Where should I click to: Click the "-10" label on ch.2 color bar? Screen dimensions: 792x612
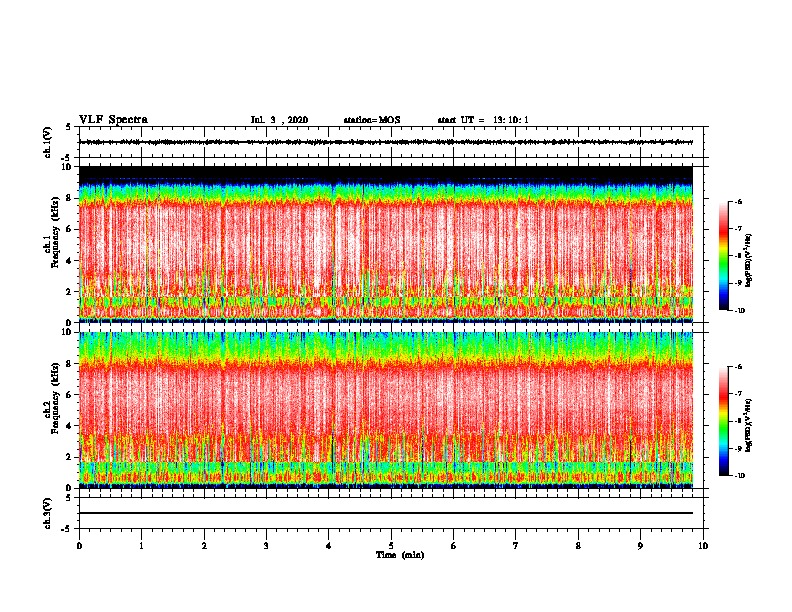click(x=739, y=476)
